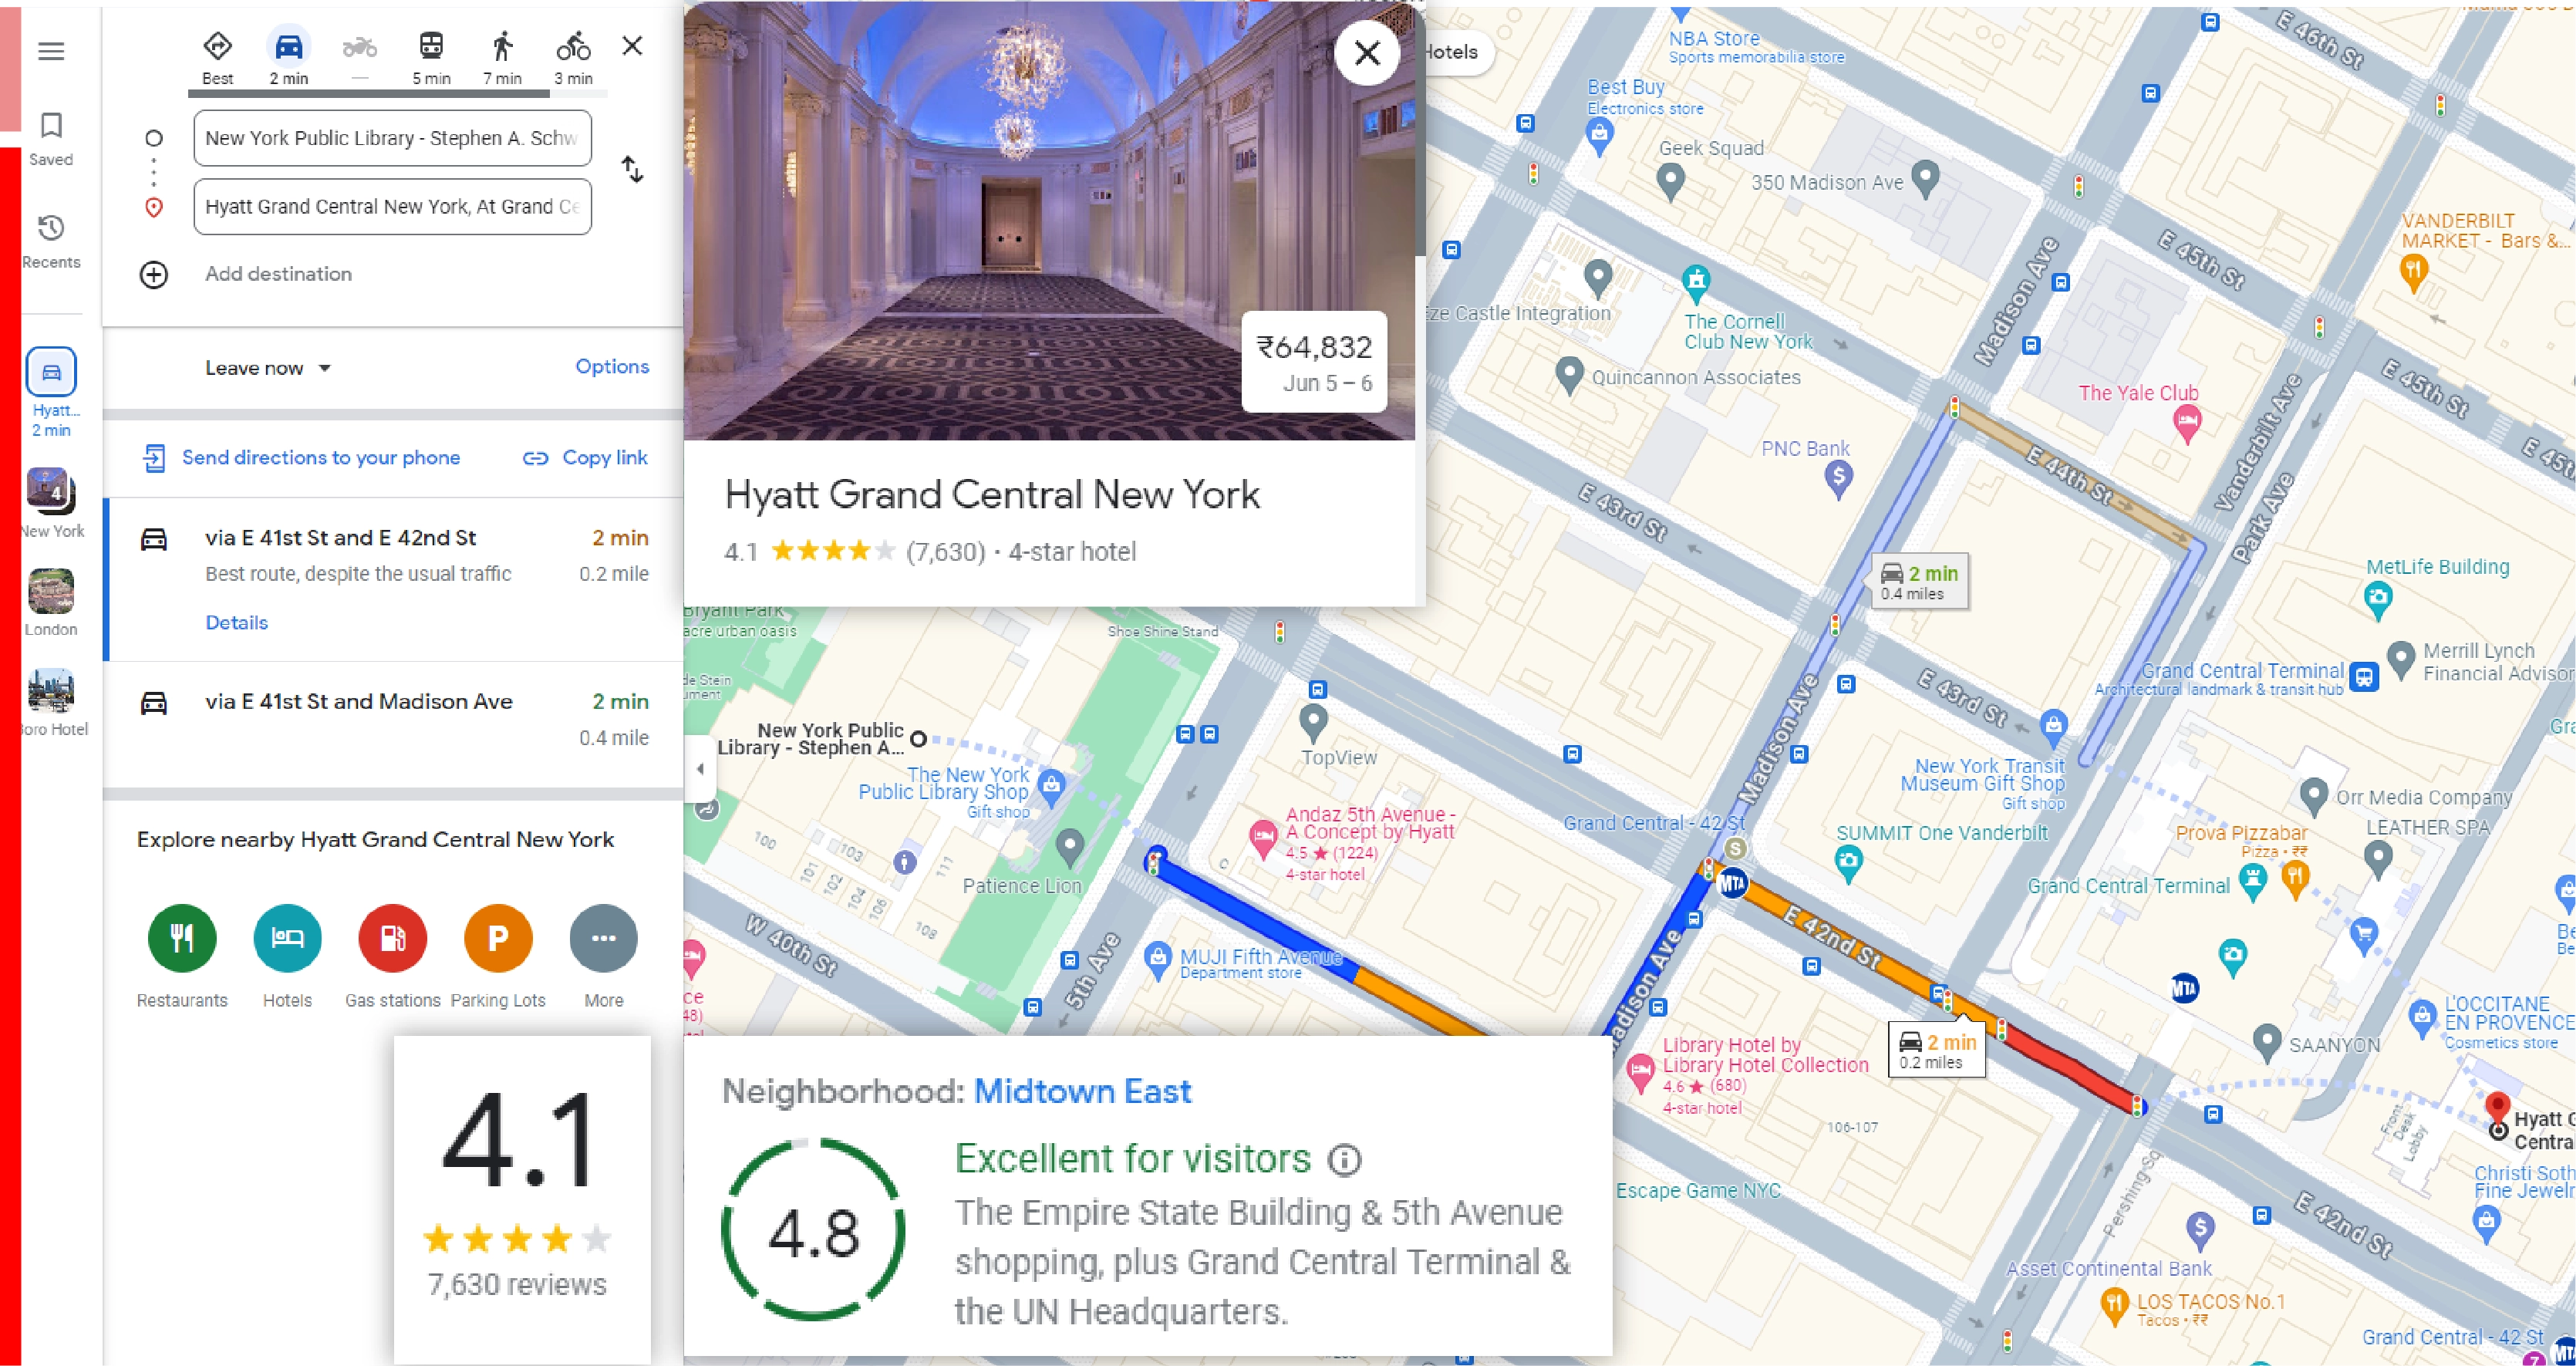This screenshot has height=1366, width=2576.
Task: Select the cycling route icon
Action: pyautogui.click(x=571, y=48)
